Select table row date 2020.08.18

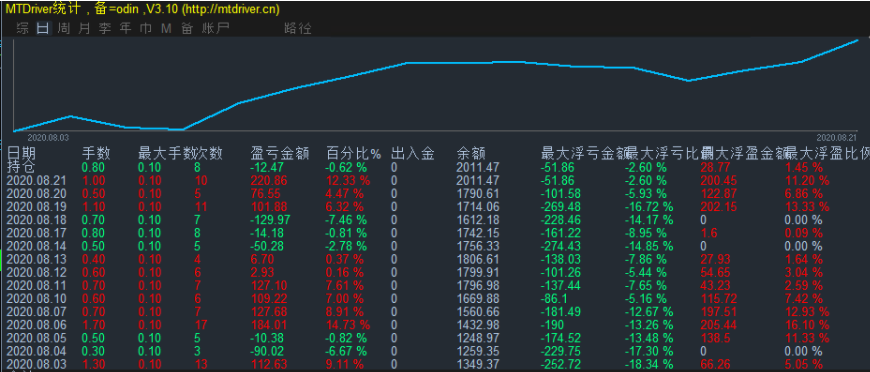36,220
